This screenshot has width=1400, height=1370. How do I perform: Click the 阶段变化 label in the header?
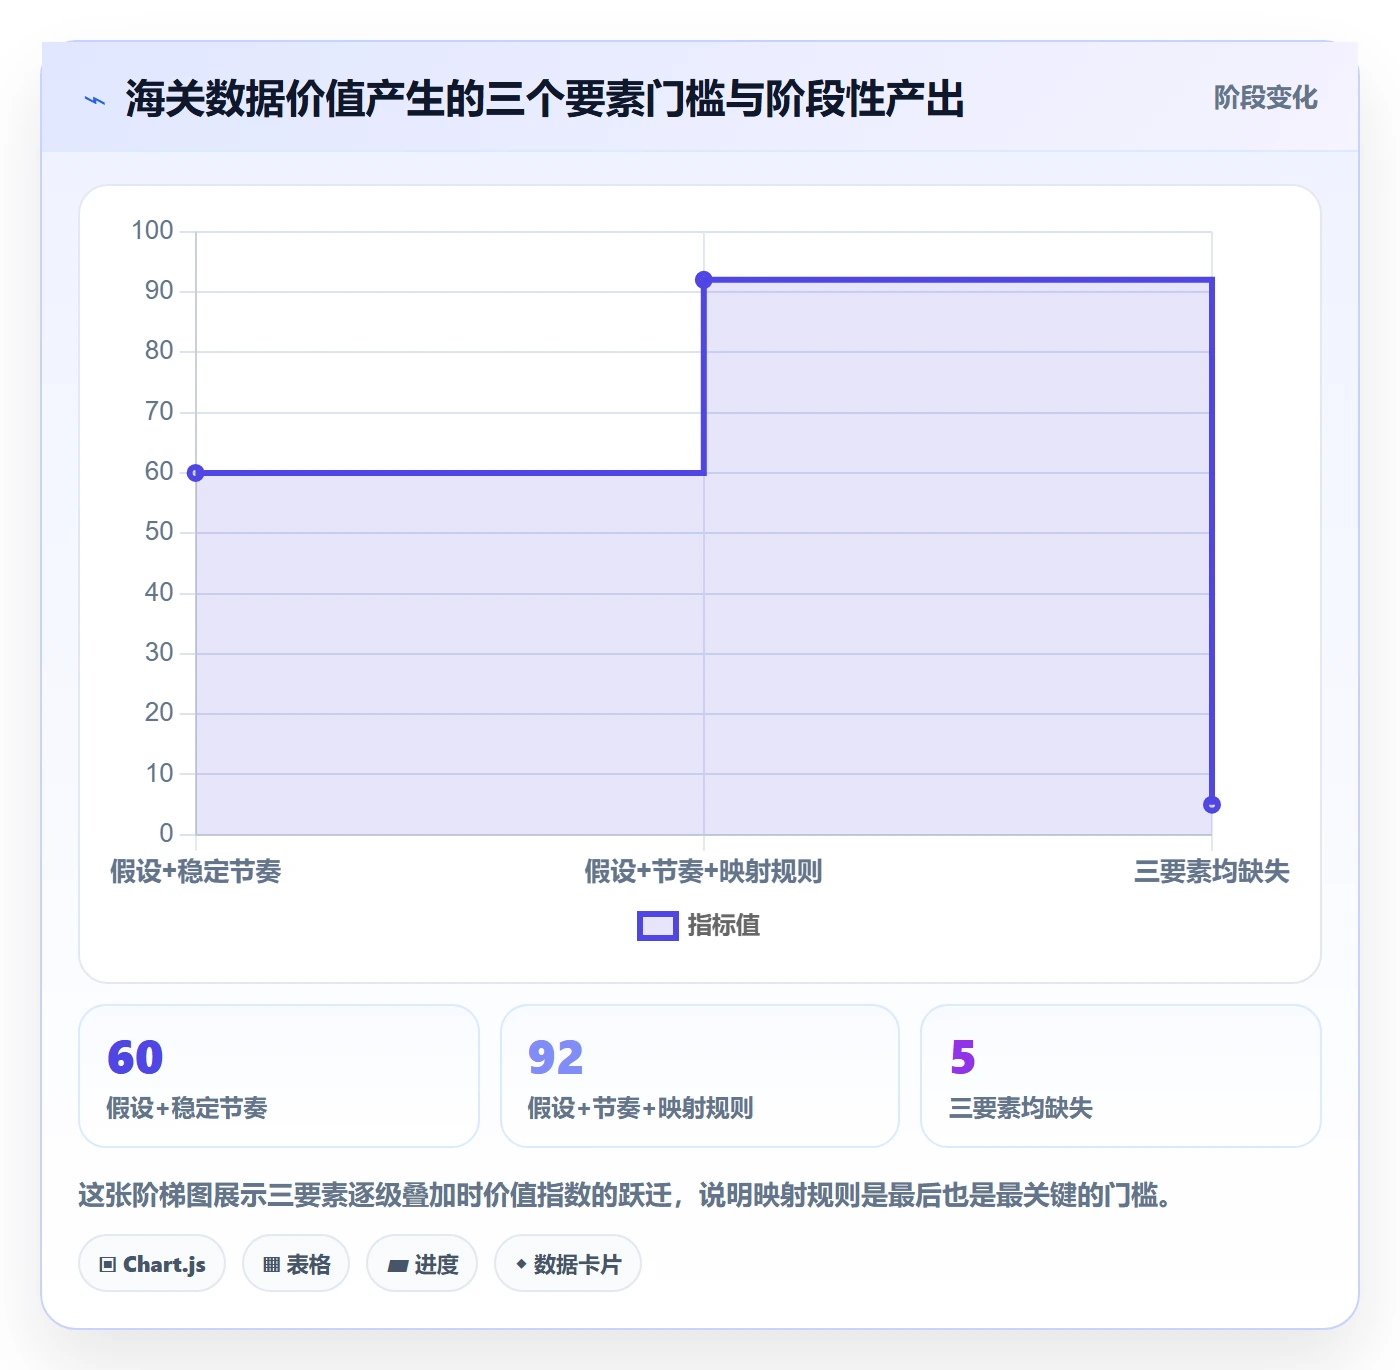coord(1265,98)
